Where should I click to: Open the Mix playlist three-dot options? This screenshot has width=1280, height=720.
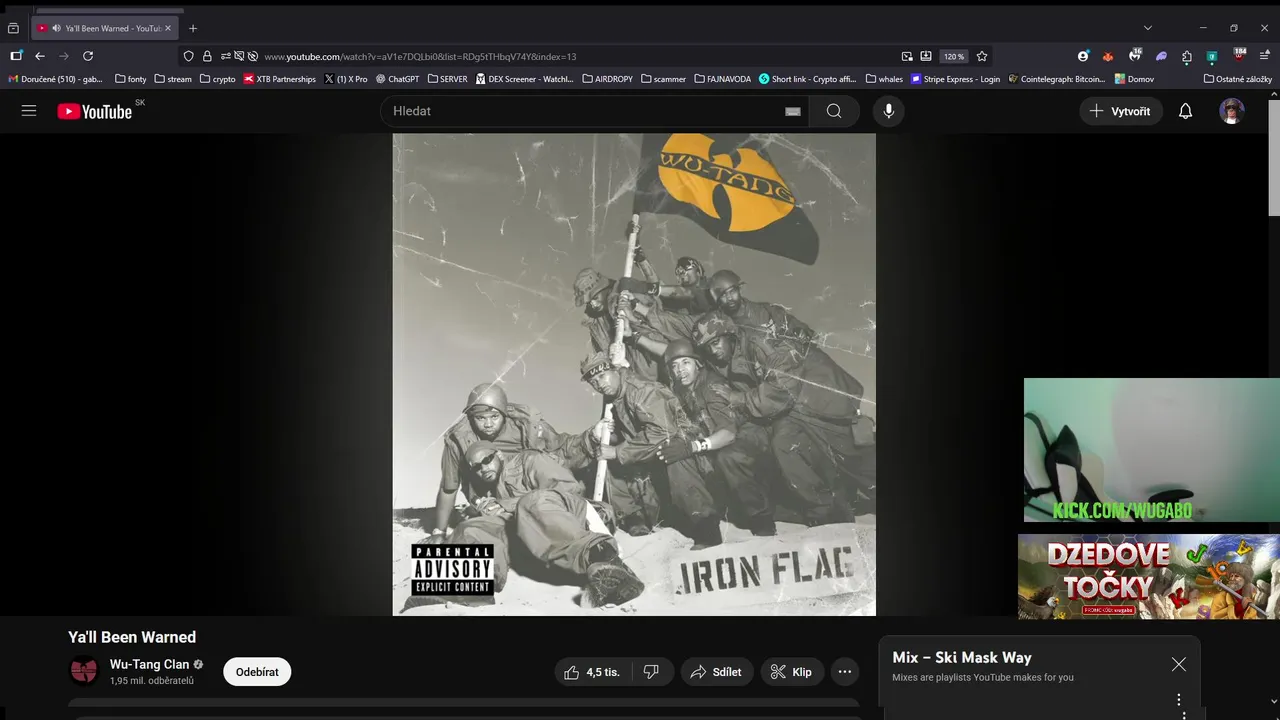tap(1179, 700)
